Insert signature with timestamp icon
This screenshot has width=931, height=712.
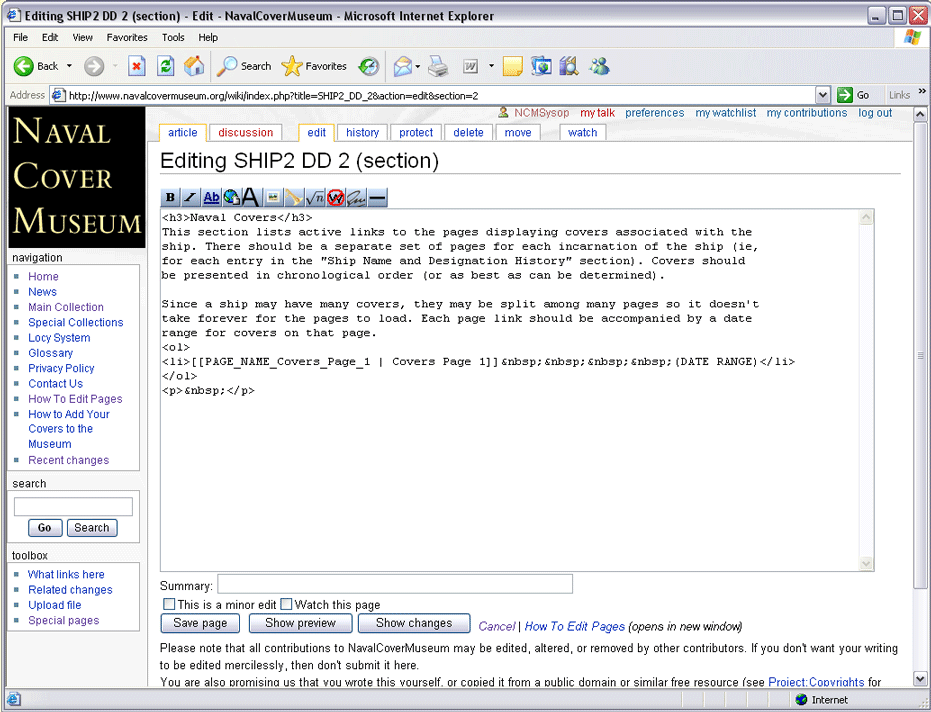356,198
